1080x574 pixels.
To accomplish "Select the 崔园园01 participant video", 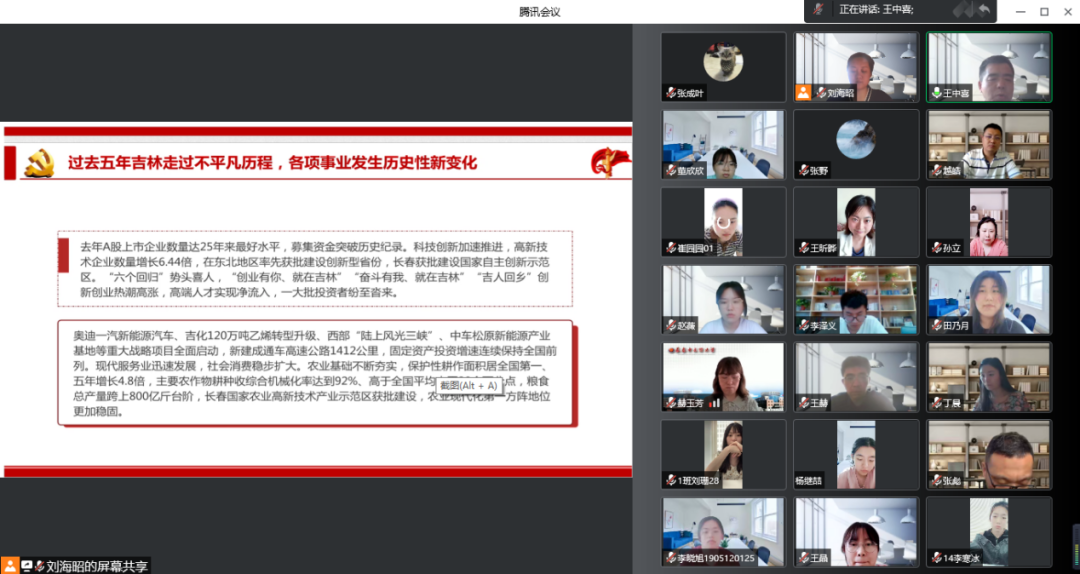I will pyautogui.click(x=723, y=221).
